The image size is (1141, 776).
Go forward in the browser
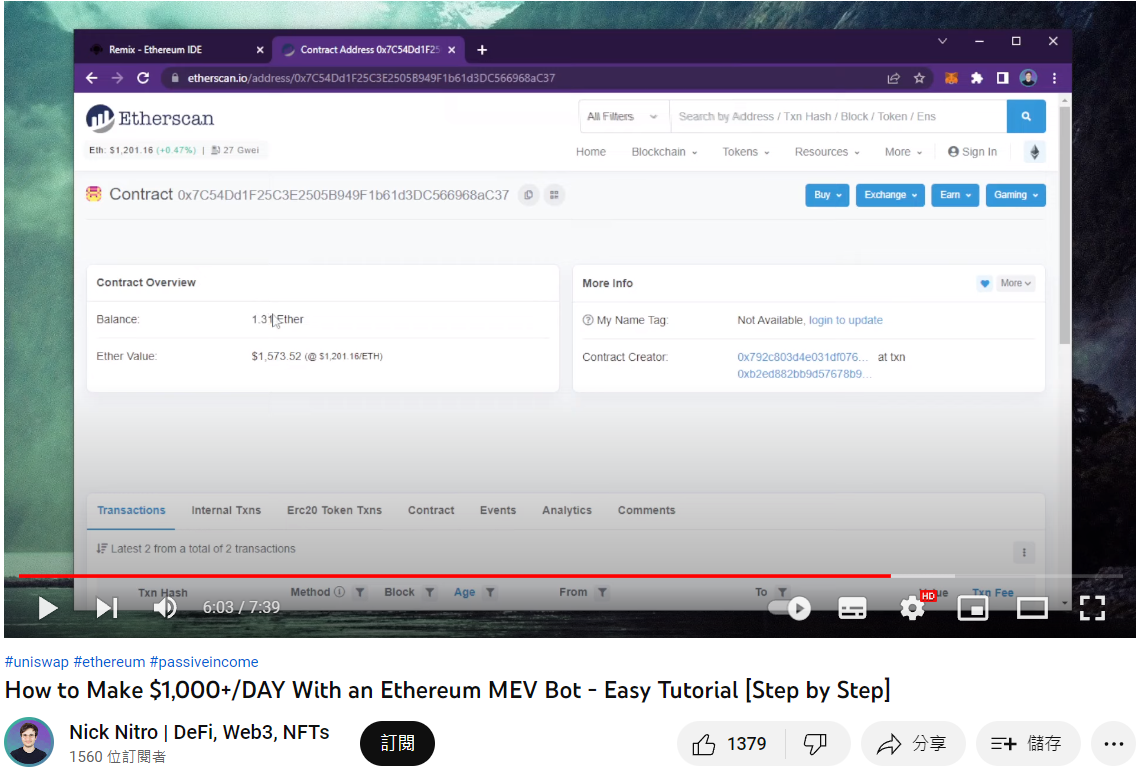[117, 78]
